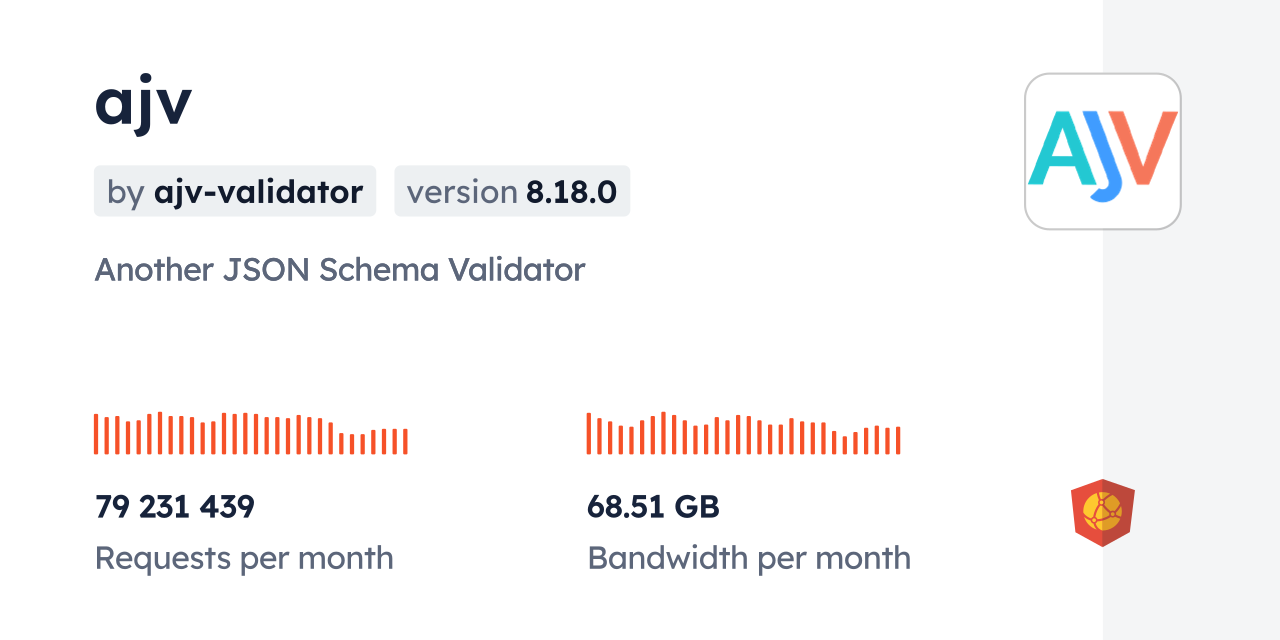Click the 68.51 GB bandwidth figure

(653, 507)
